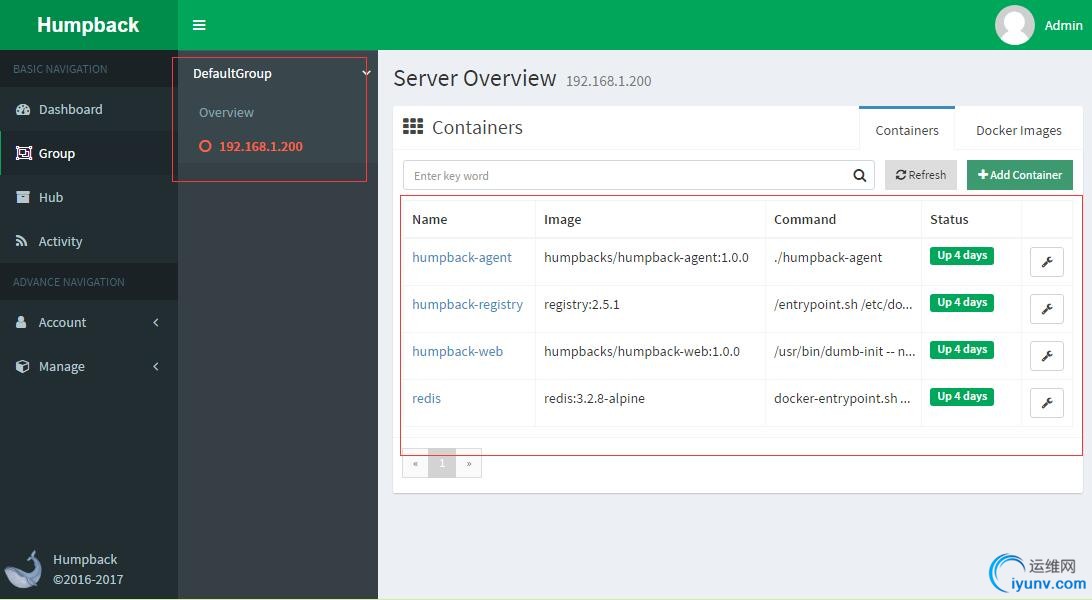
Task: Click the humpback-agent Up 4 days badge
Action: (x=962, y=255)
